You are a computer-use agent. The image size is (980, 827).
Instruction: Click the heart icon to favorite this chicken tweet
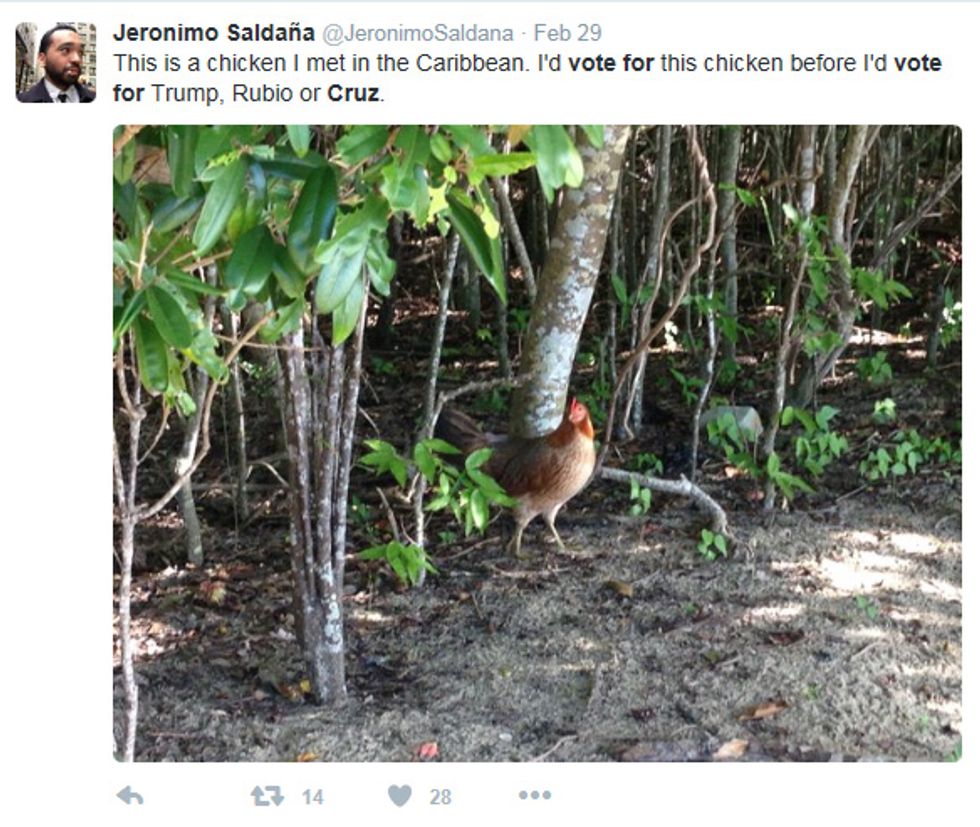click(x=400, y=796)
